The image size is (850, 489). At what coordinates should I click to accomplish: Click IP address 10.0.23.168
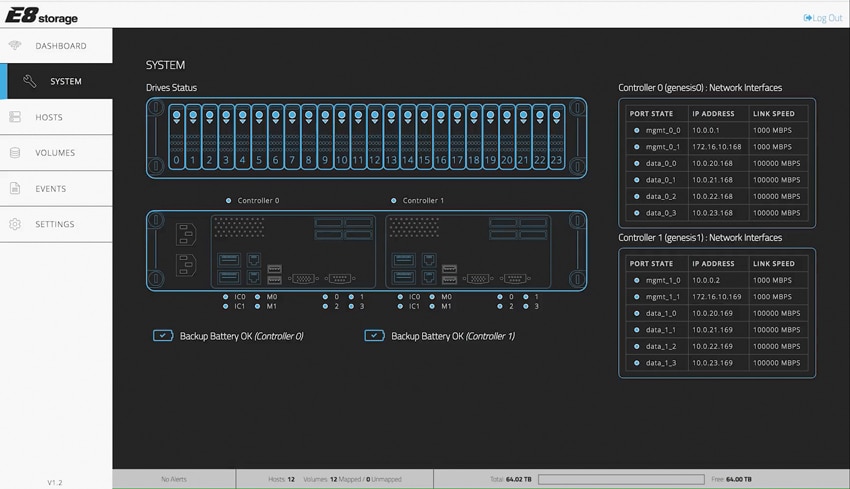click(712, 213)
